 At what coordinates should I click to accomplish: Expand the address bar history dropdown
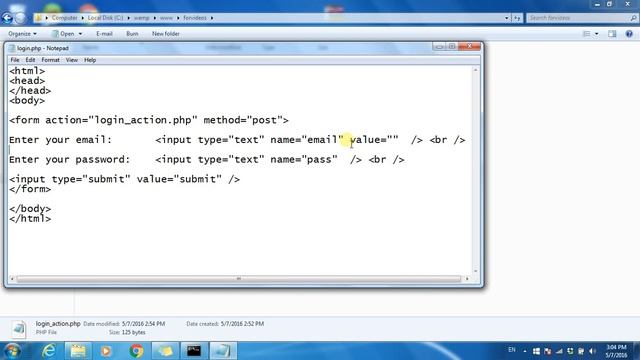click(x=507, y=18)
